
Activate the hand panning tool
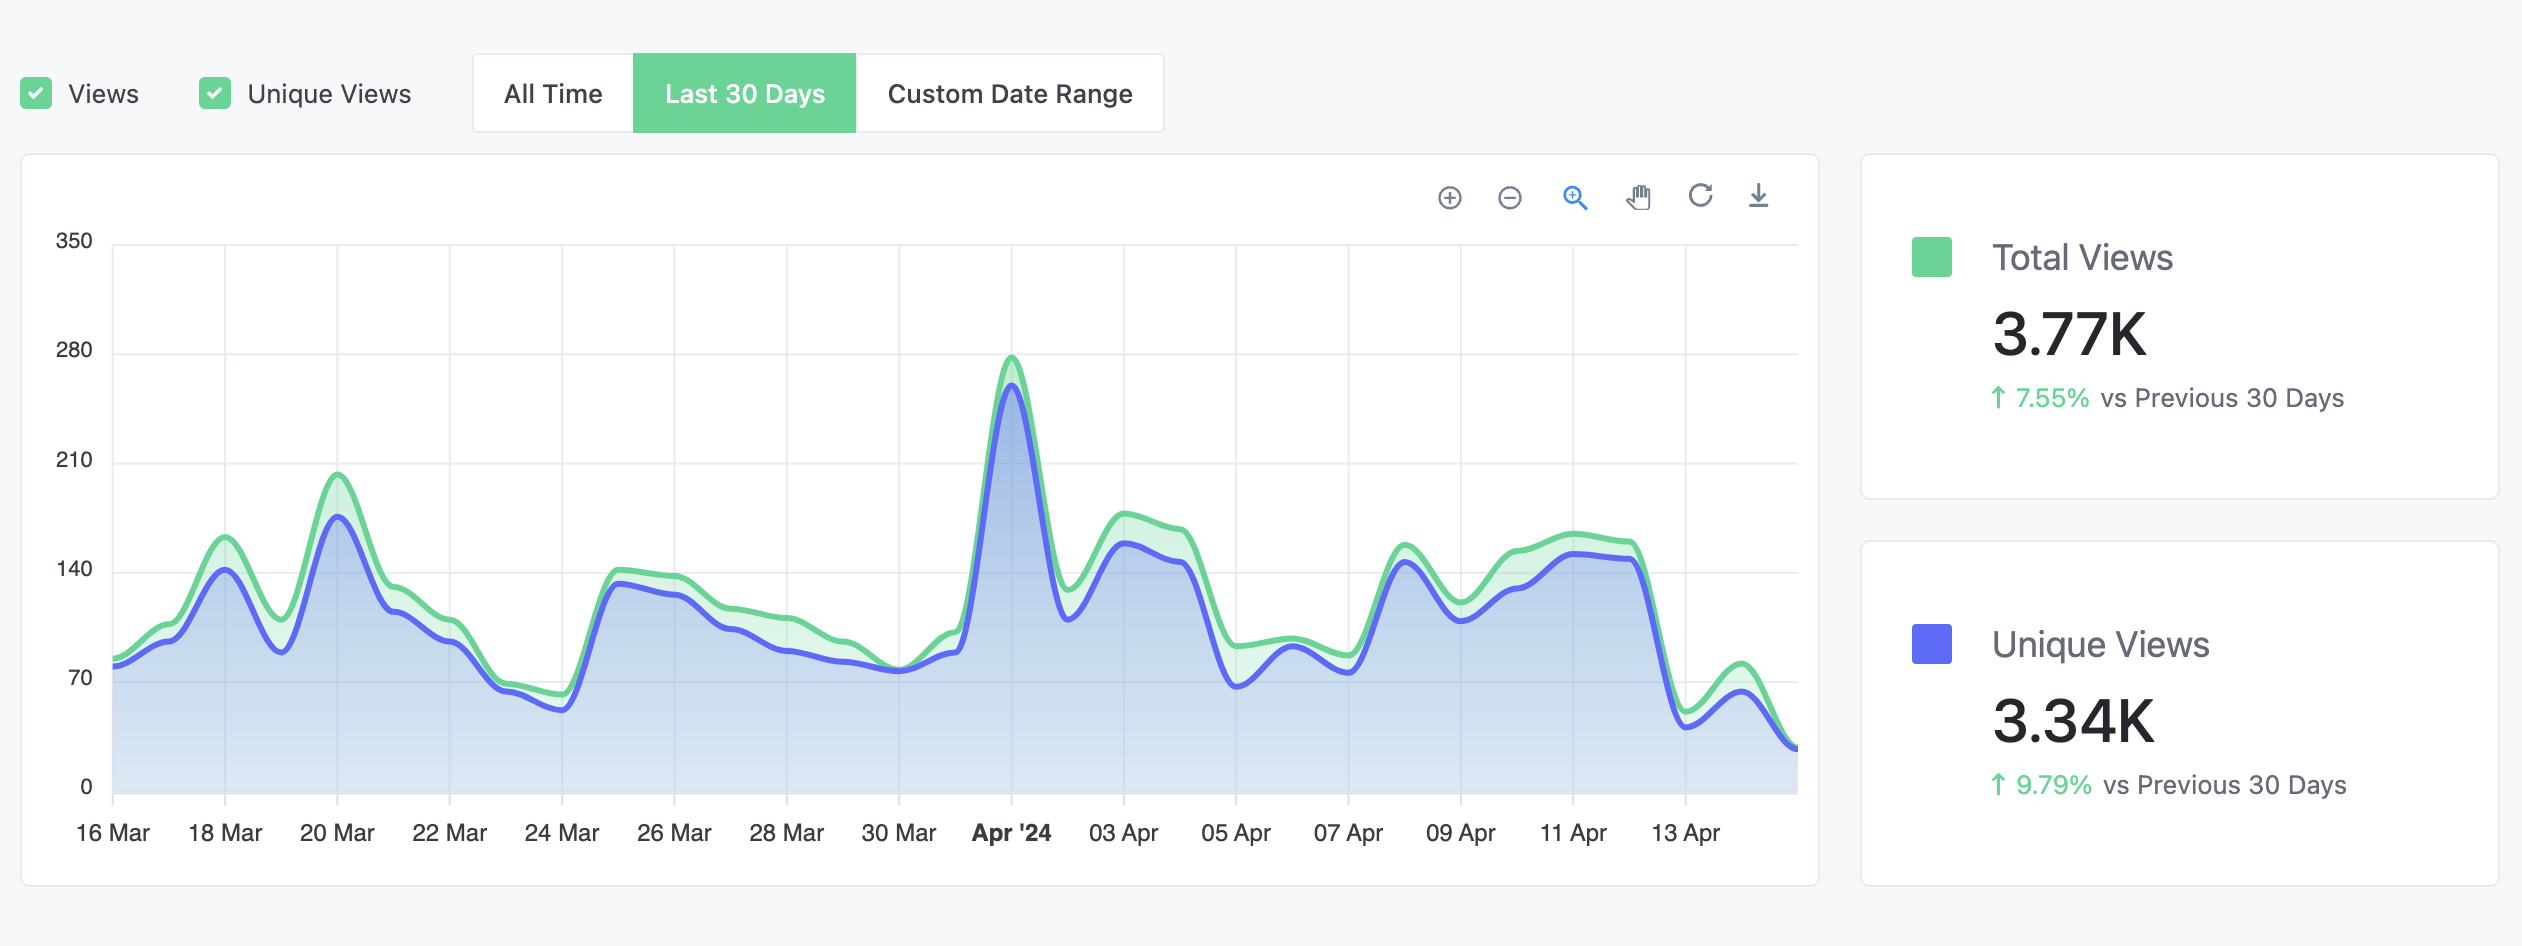(x=1638, y=197)
